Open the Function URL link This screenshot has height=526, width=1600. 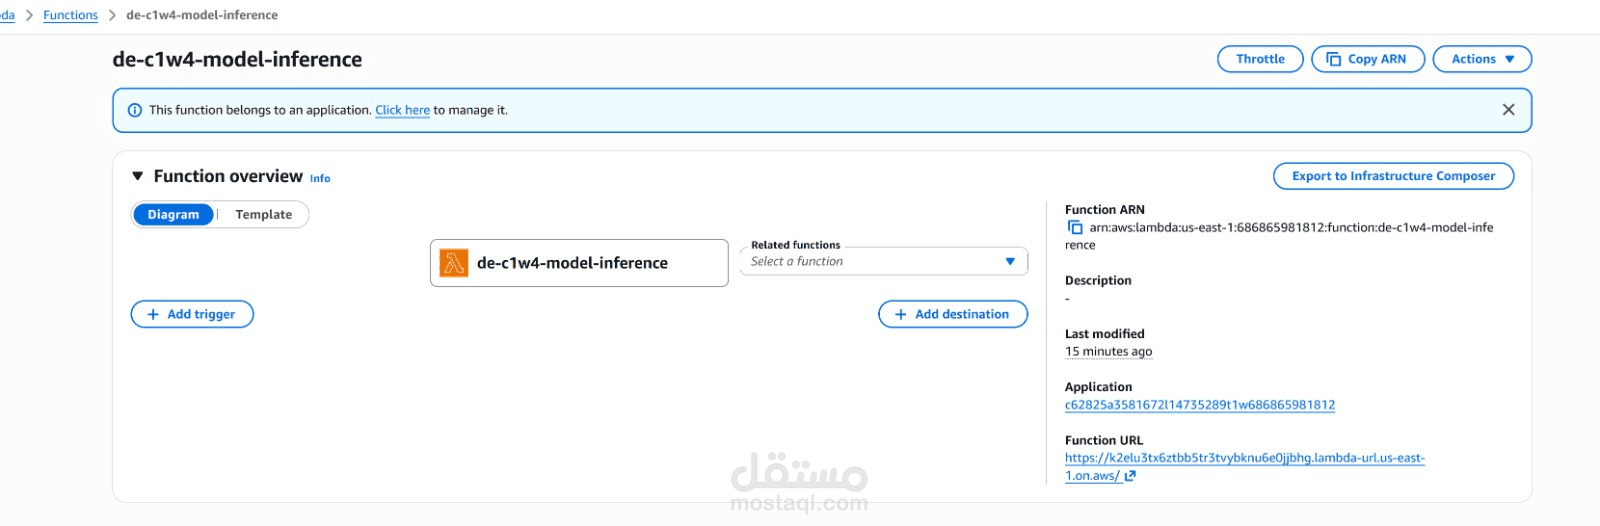pyautogui.click(x=1245, y=467)
